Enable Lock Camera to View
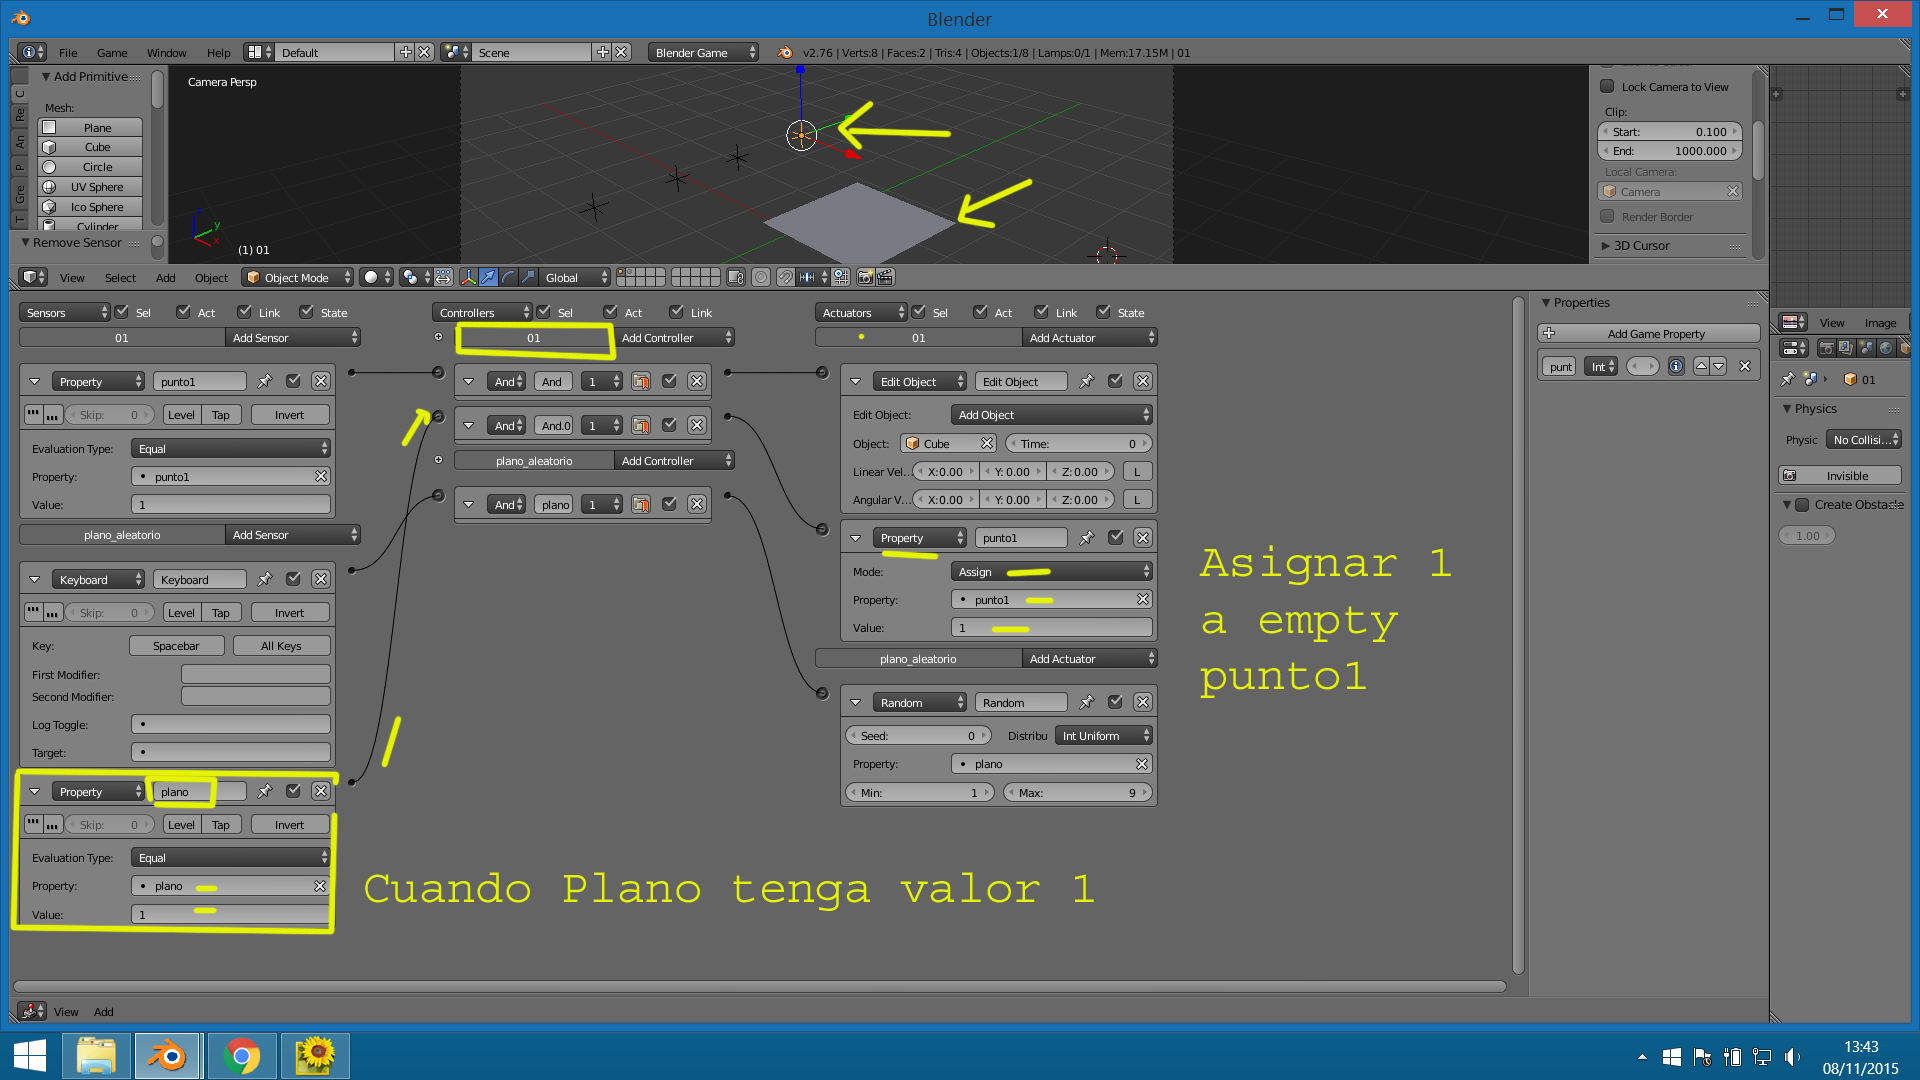 coord(1607,86)
